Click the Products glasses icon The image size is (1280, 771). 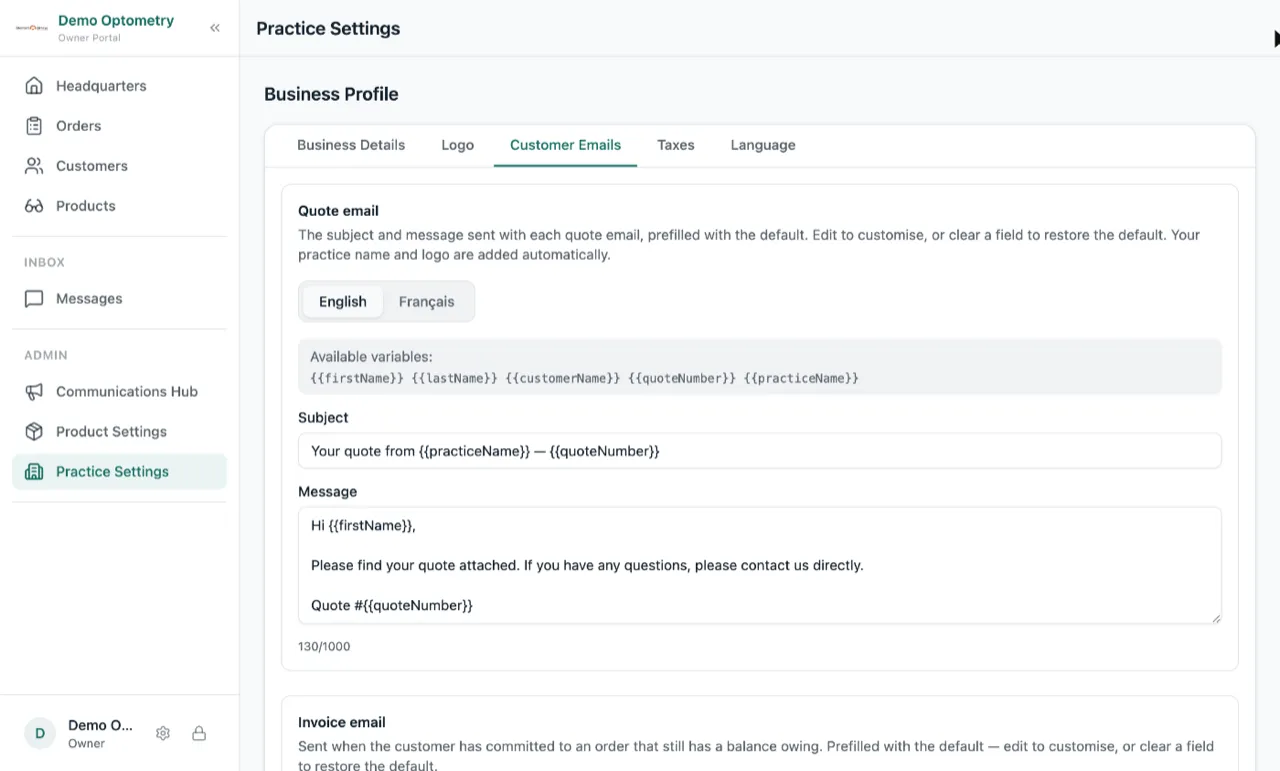click(x=34, y=206)
